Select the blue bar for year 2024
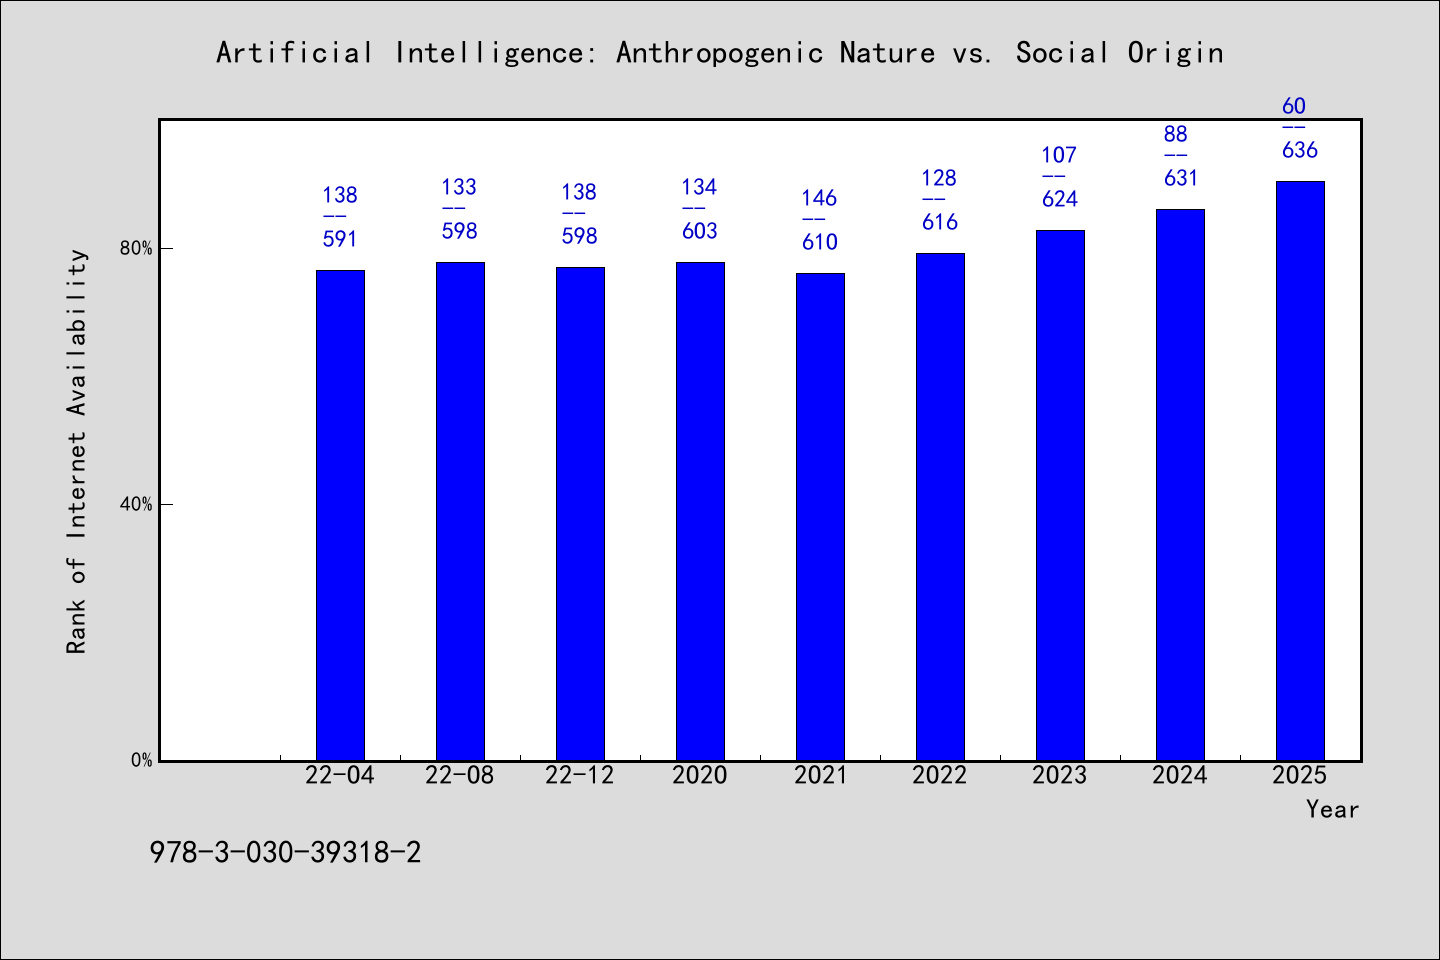Viewport: 1440px width, 960px height. click(1180, 485)
